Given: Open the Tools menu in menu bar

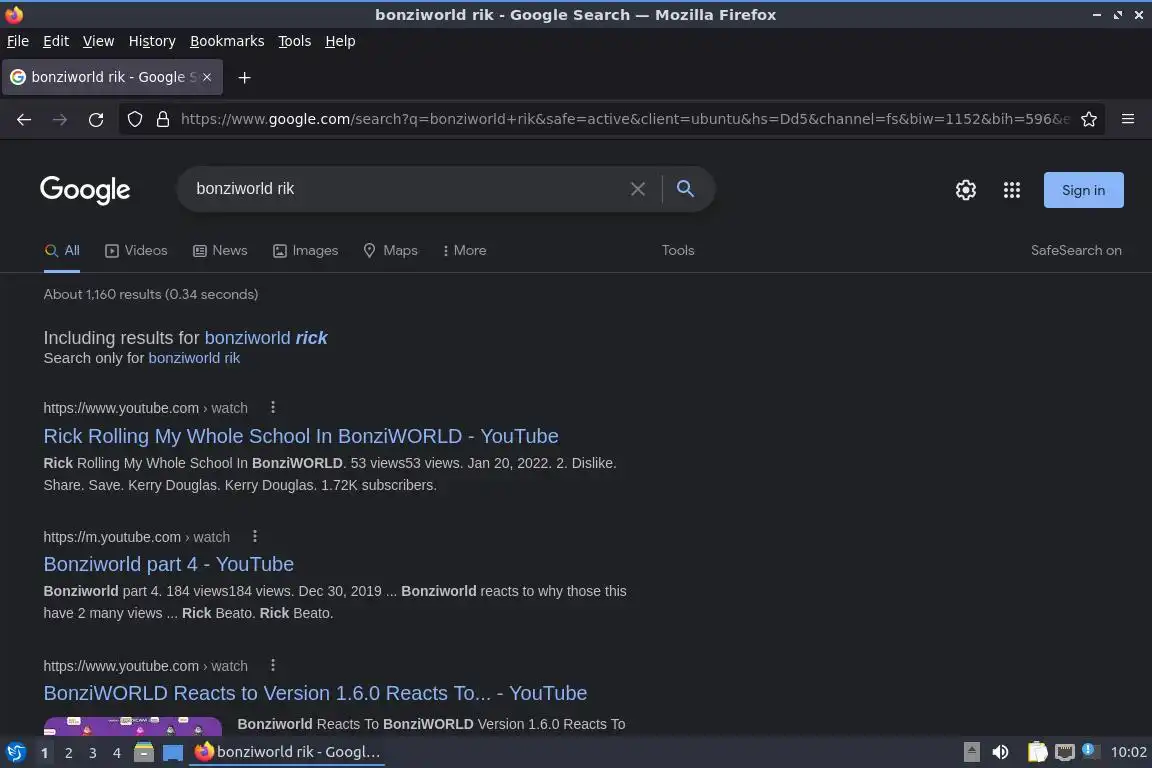Looking at the screenshot, I should coord(295,41).
